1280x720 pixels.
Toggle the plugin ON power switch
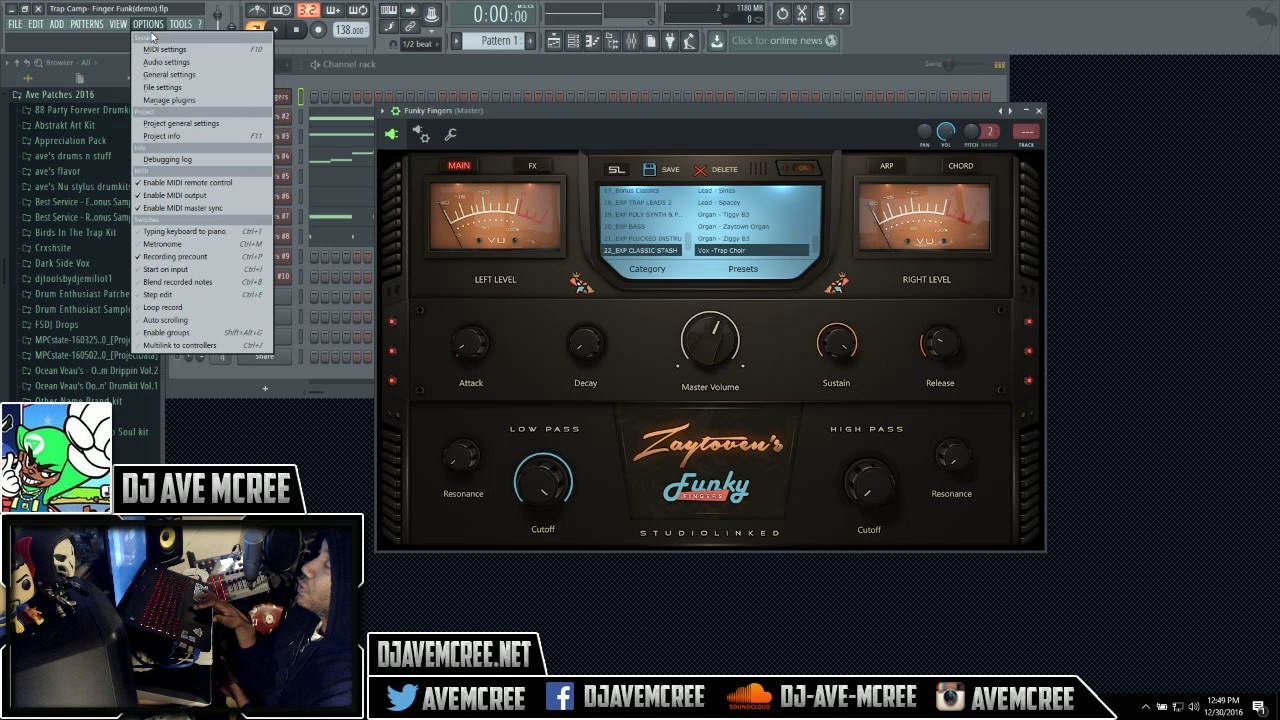[797, 168]
